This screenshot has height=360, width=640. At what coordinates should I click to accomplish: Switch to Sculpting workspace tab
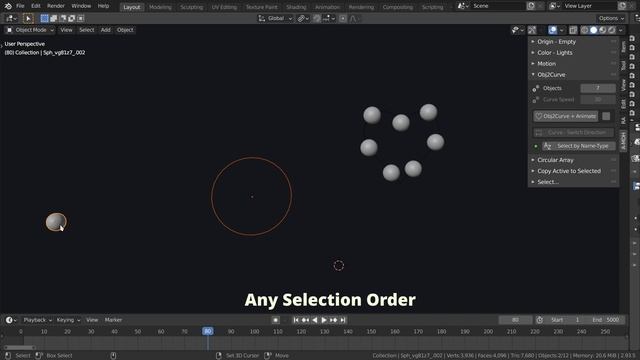click(x=191, y=7)
